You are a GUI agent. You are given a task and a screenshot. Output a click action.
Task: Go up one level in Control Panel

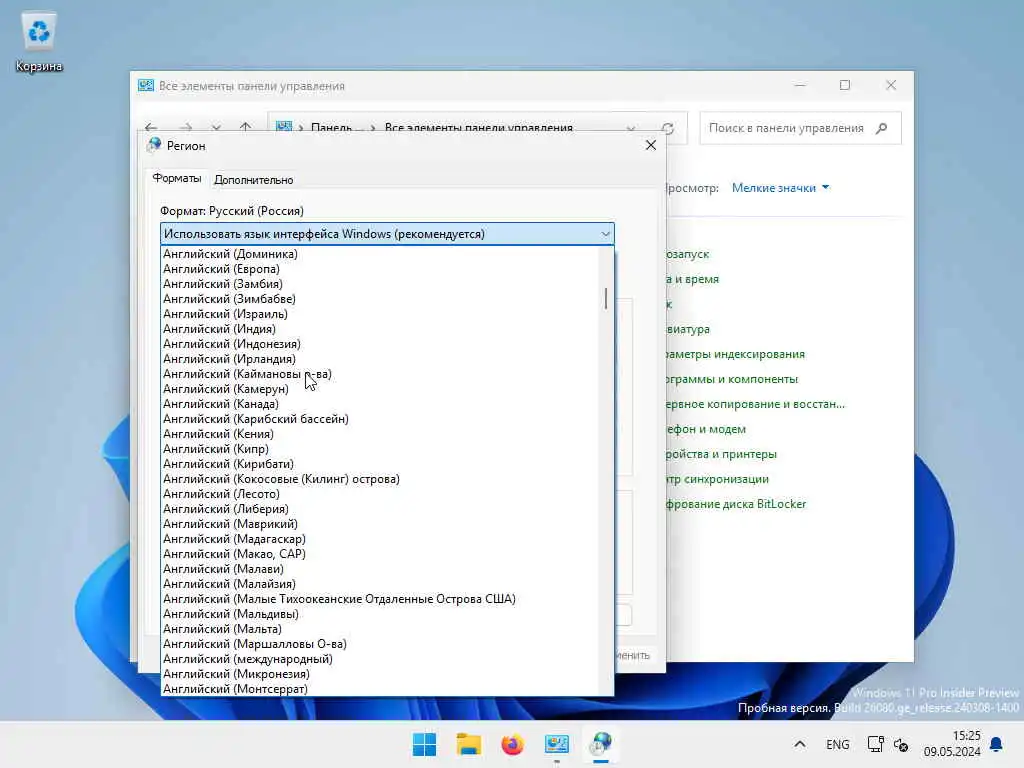246,127
